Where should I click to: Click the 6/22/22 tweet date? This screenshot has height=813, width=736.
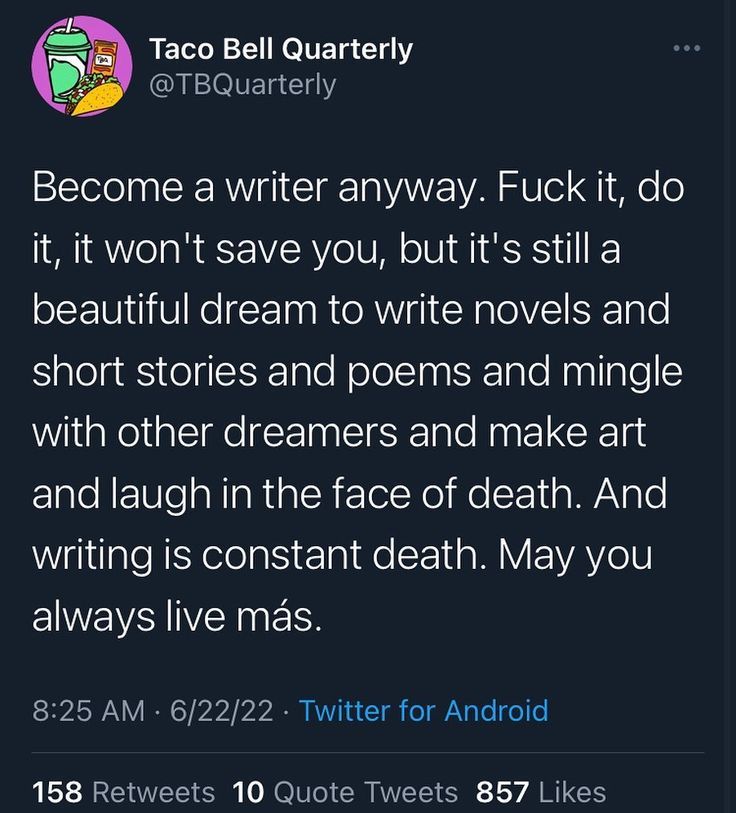[220, 711]
